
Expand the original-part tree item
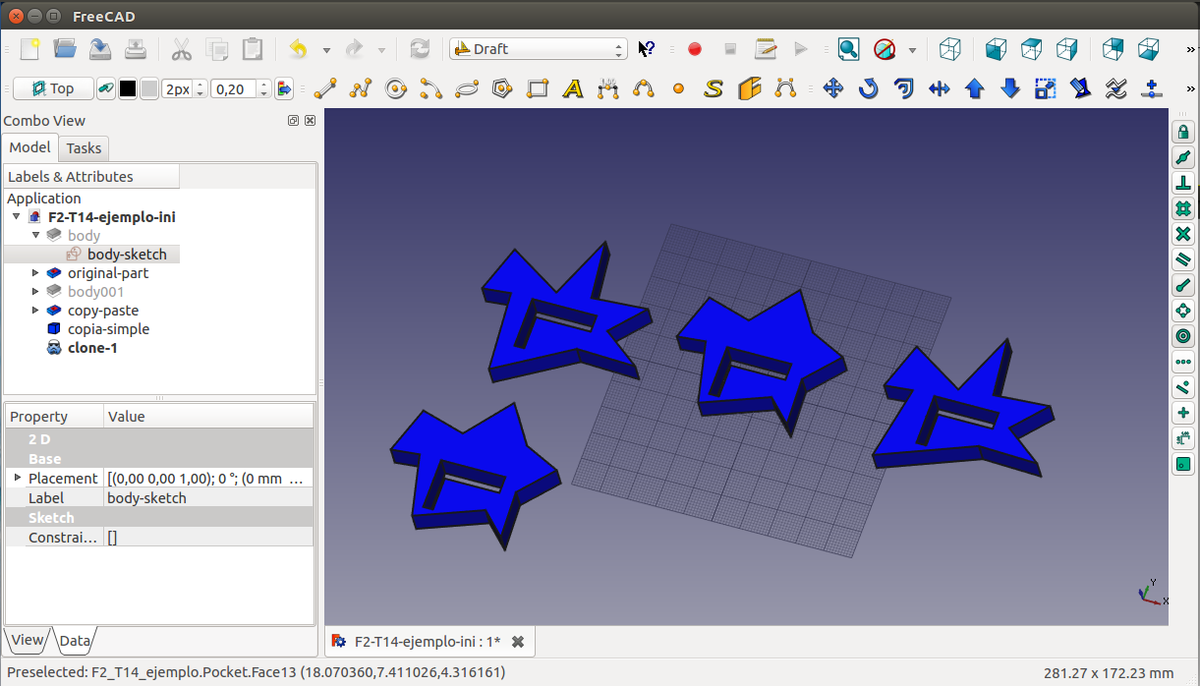[36, 273]
